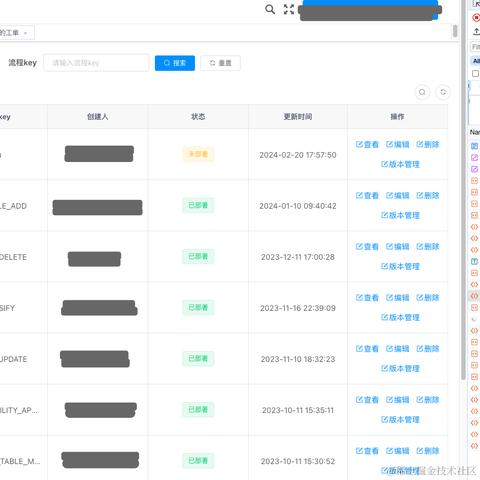Click 查看 in the LE_ADD row
The height and width of the screenshot is (480, 480).
point(367,195)
